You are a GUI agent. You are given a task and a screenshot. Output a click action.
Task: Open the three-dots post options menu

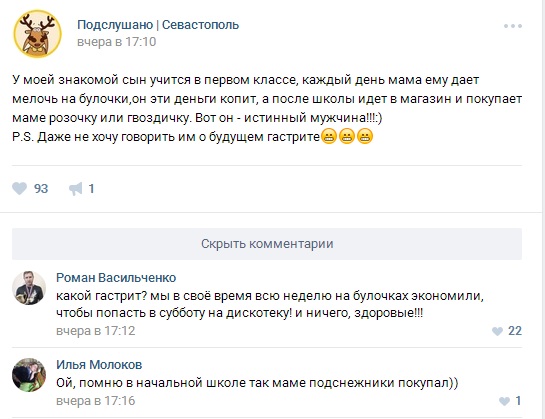513,26
